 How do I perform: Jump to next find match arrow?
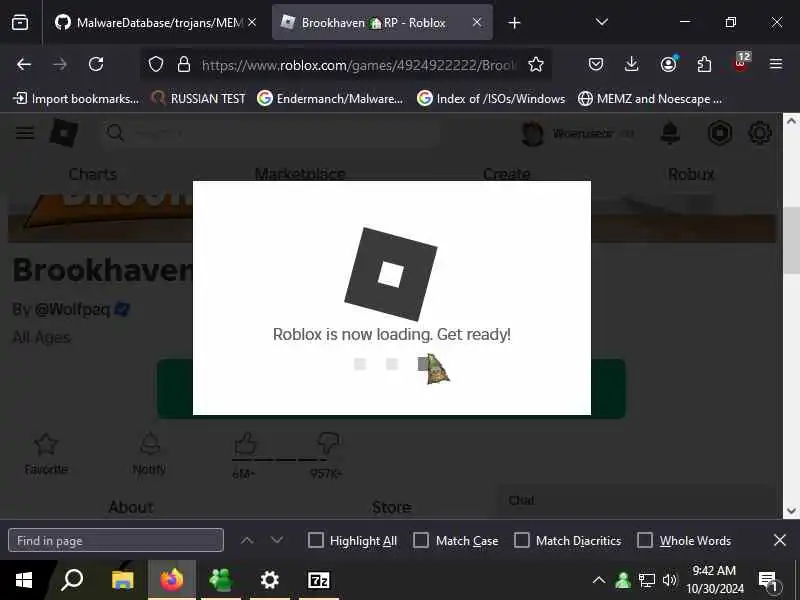coord(277,540)
